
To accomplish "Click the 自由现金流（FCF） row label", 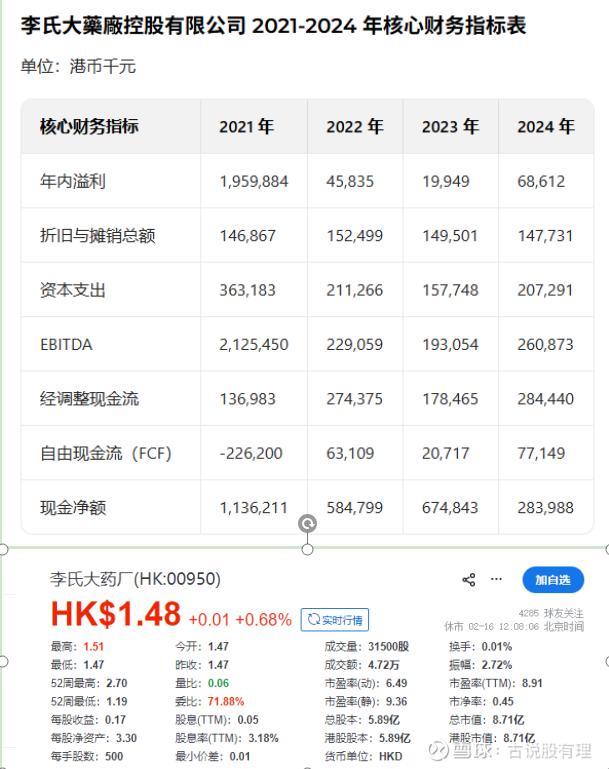I will click(x=106, y=453).
